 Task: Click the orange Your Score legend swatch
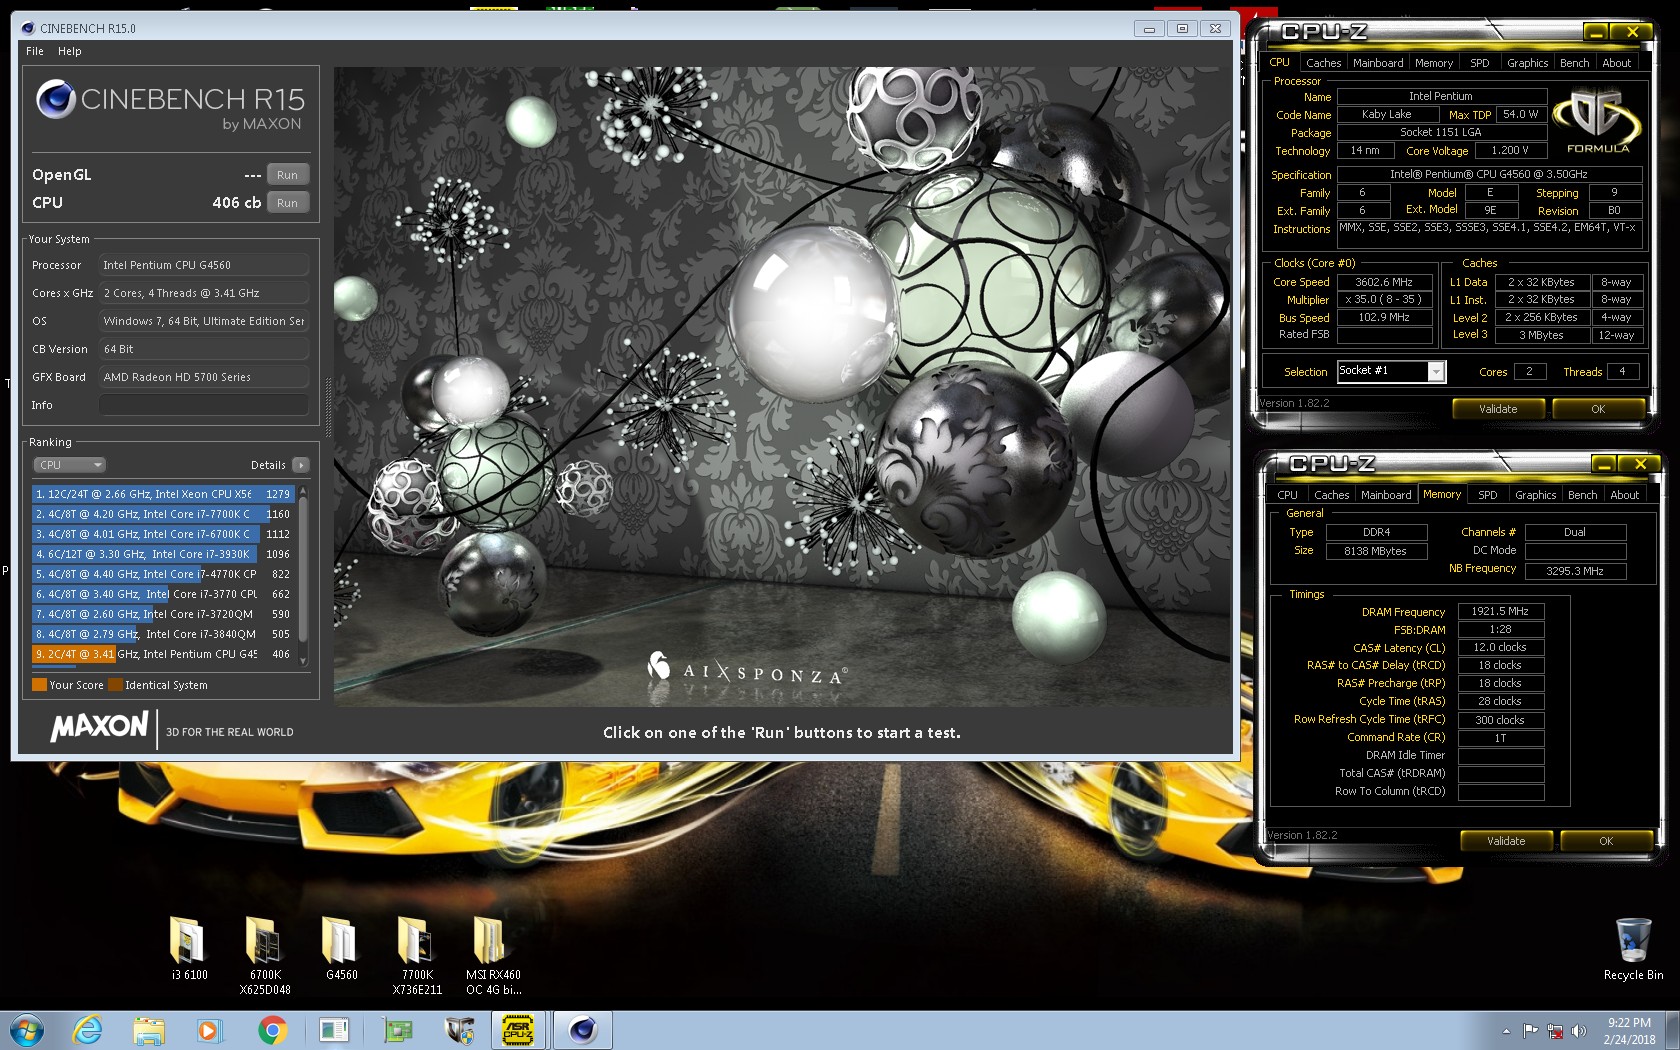[39, 685]
